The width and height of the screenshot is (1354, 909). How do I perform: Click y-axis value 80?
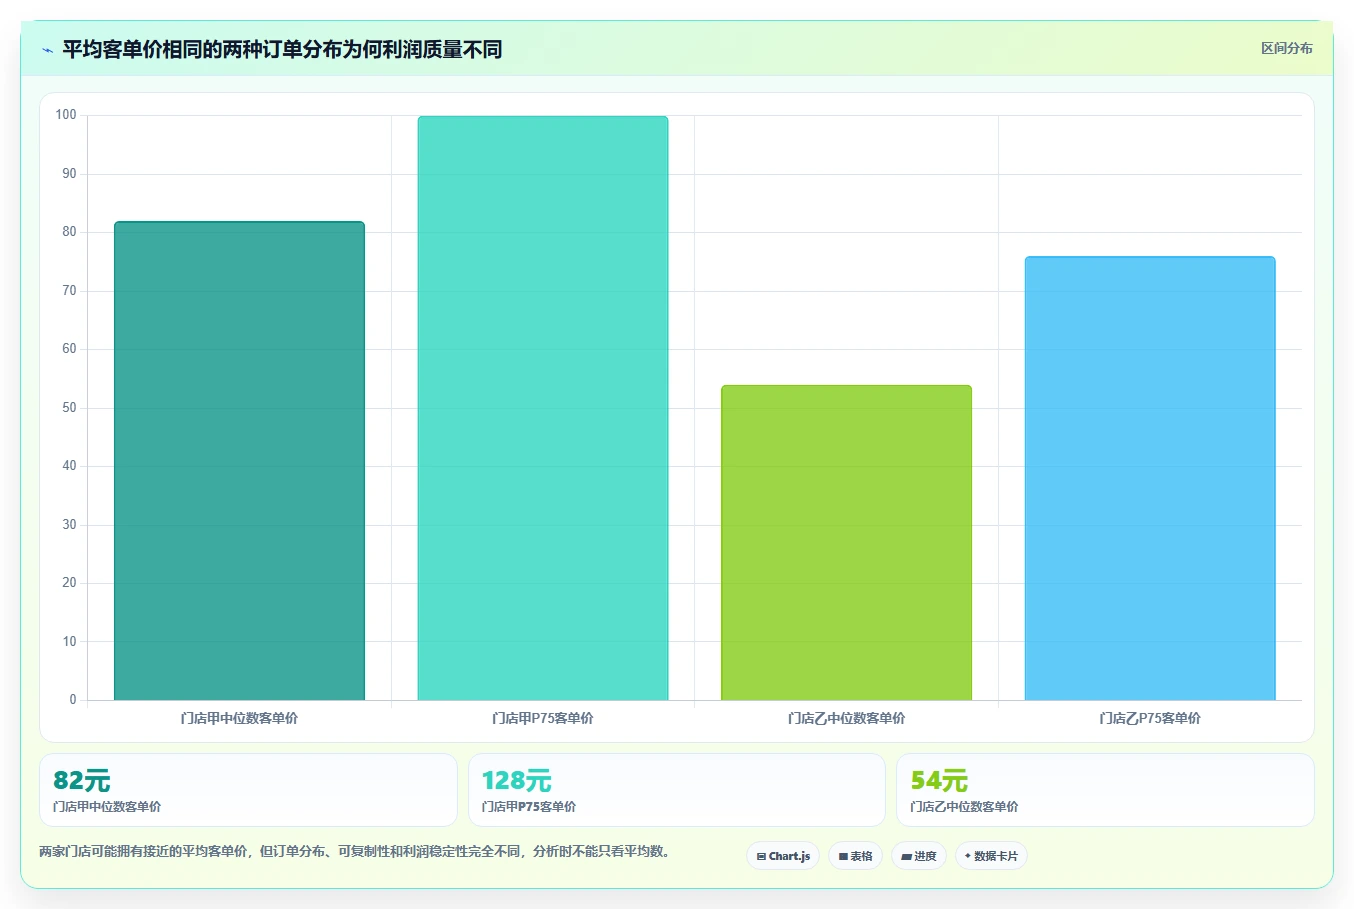click(69, 232)
